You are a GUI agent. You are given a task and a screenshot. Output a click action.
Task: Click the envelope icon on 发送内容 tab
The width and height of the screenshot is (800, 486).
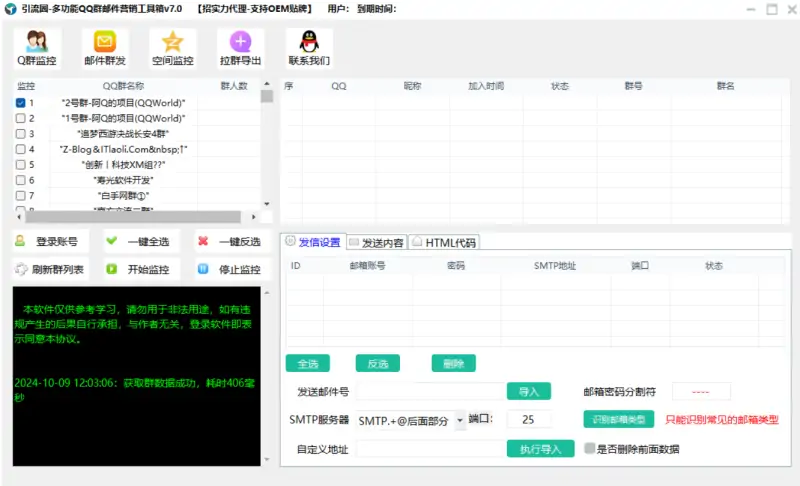point(354,242)
